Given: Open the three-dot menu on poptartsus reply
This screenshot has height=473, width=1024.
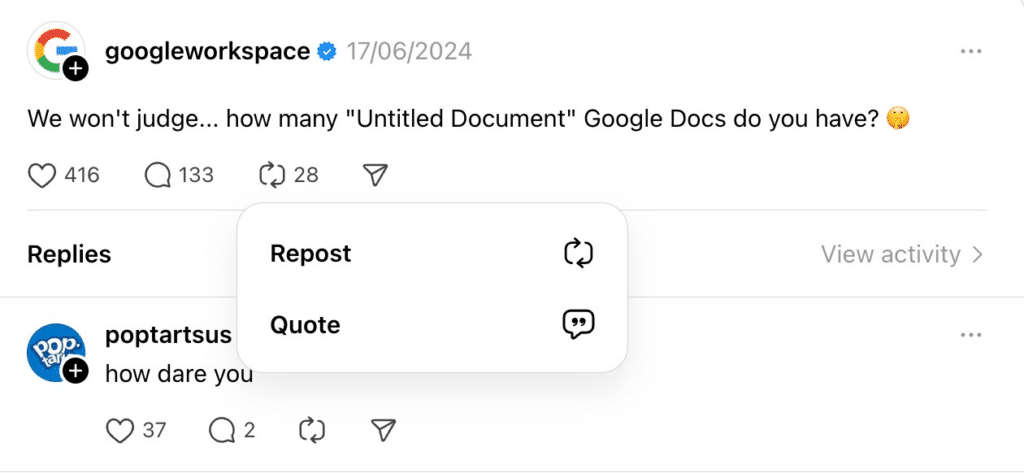Looking at the screenshot, I should (971, 335).
